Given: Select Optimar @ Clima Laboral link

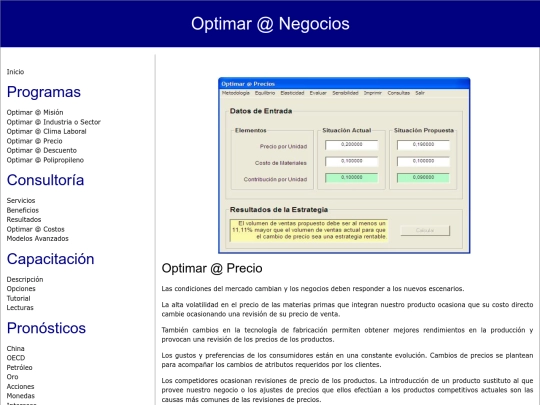Looking at the screenshot, I should (x=46, y=131).
